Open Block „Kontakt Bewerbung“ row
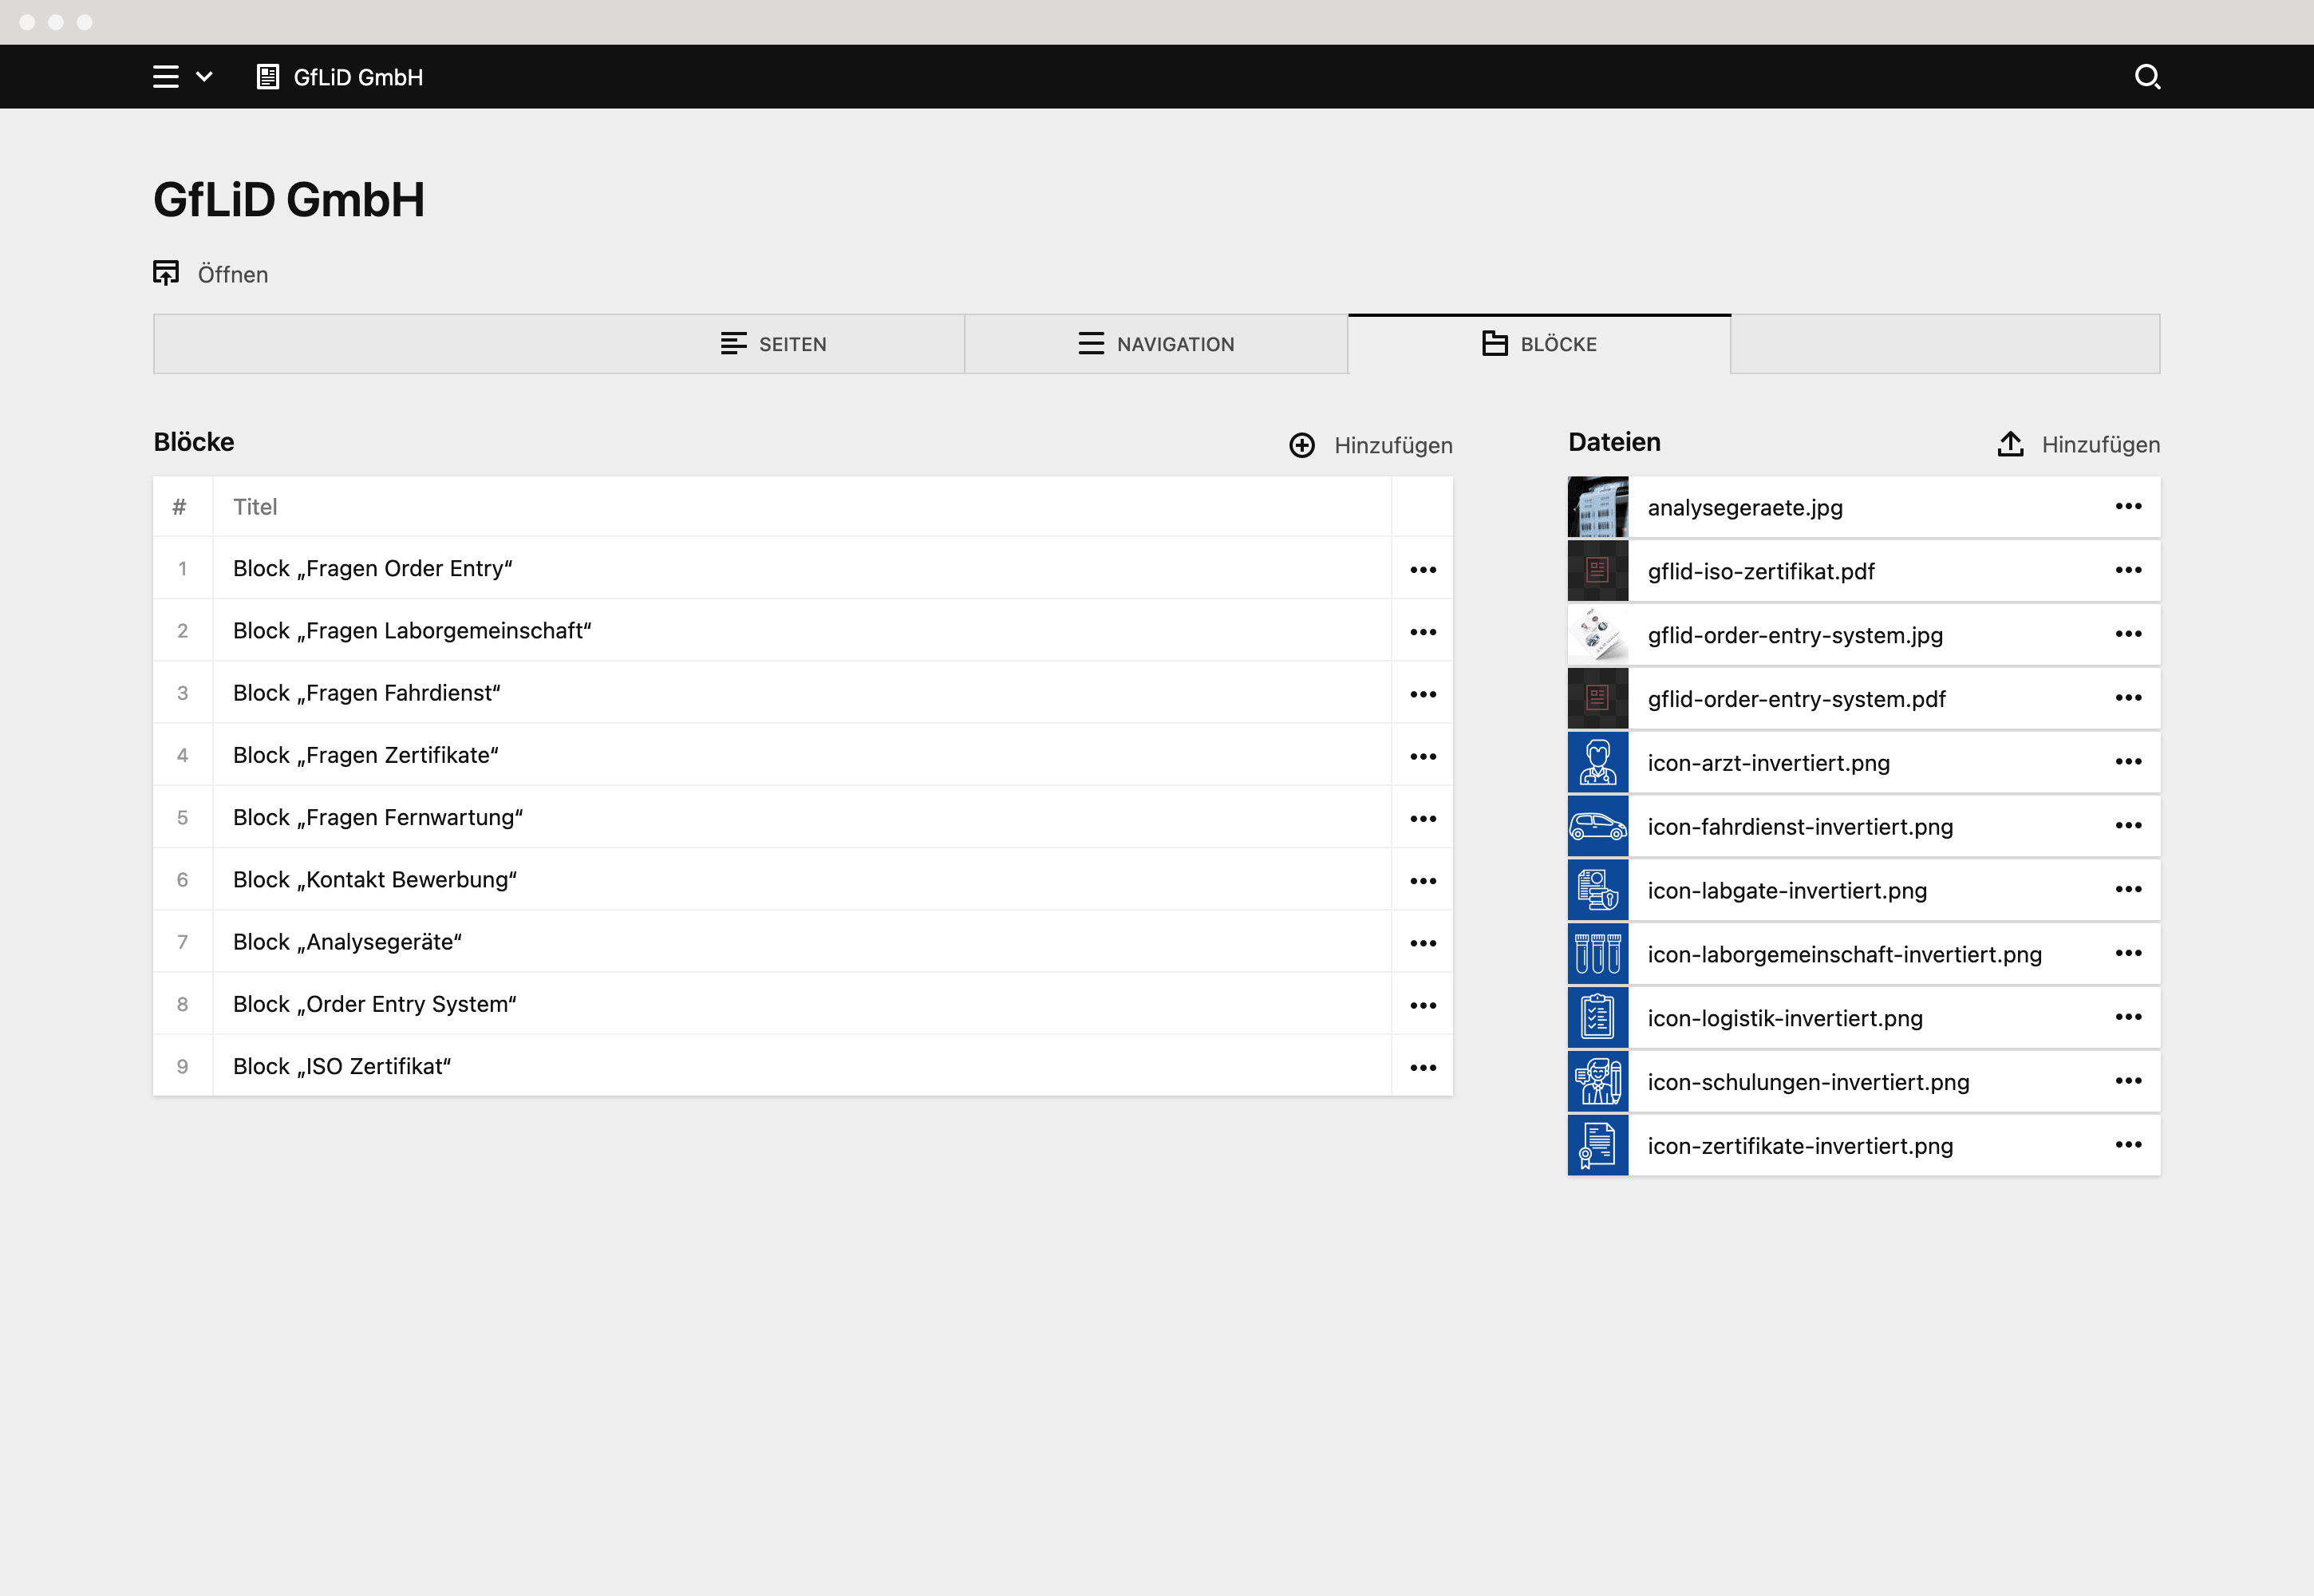 (x=803, y=879)
